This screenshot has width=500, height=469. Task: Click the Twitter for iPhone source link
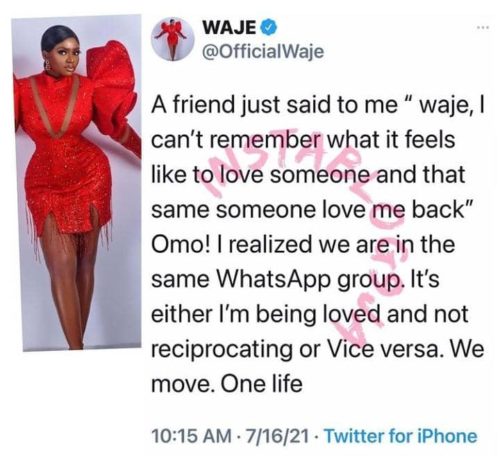401,436
